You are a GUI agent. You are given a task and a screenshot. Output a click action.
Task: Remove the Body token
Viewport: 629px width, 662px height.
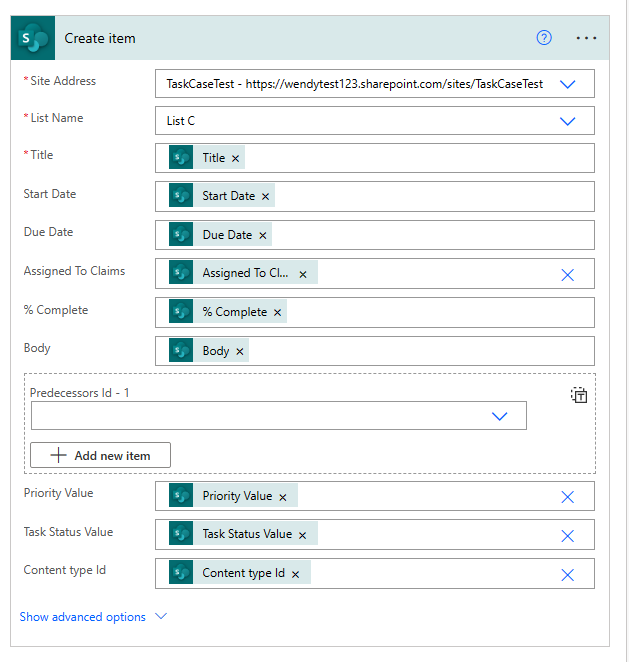(240, 351)
